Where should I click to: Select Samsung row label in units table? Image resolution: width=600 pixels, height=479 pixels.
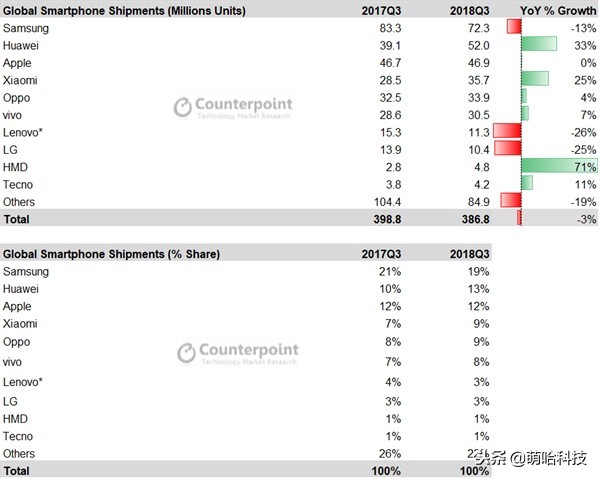(26, 26)
